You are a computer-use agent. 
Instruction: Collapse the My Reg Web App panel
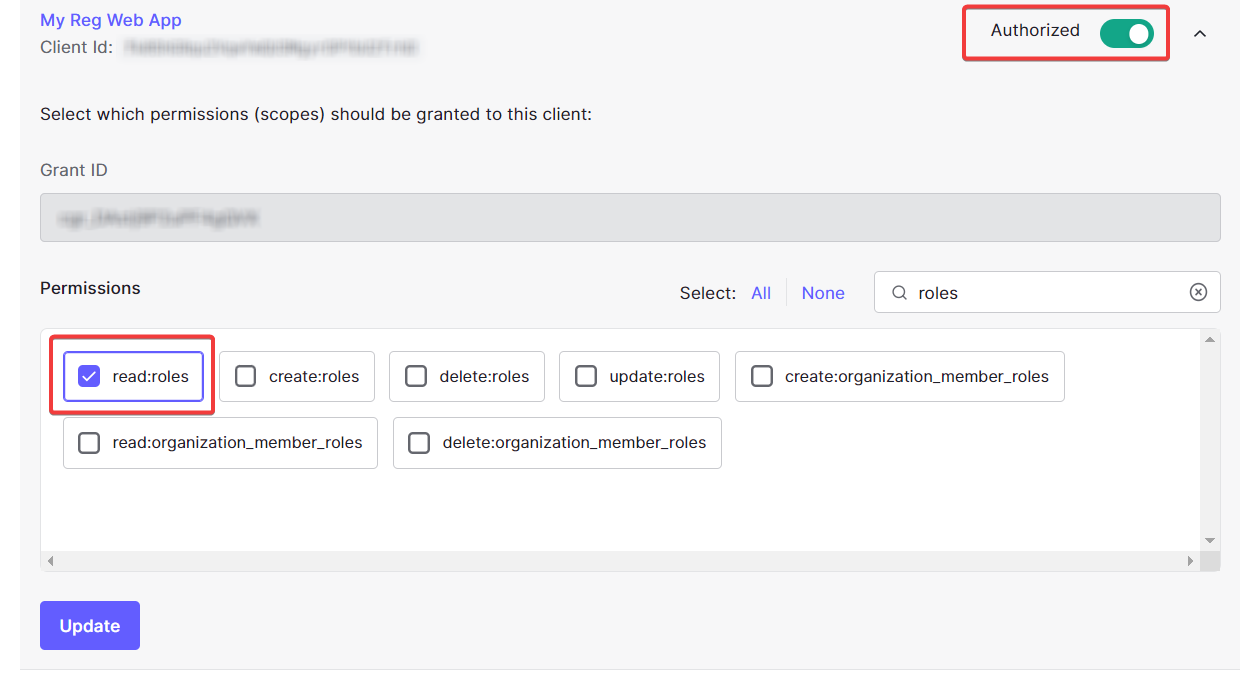[x=1200, y=34]
